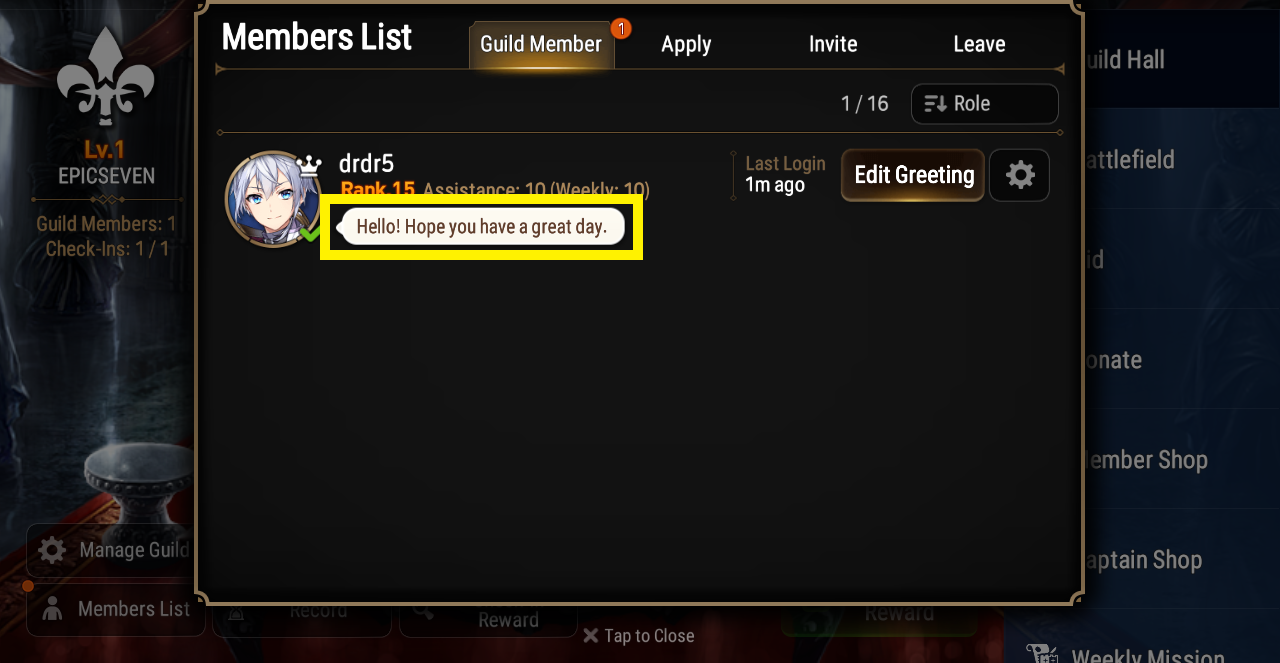Click the green check-in checkmark icon

click(x=311, y=233)
